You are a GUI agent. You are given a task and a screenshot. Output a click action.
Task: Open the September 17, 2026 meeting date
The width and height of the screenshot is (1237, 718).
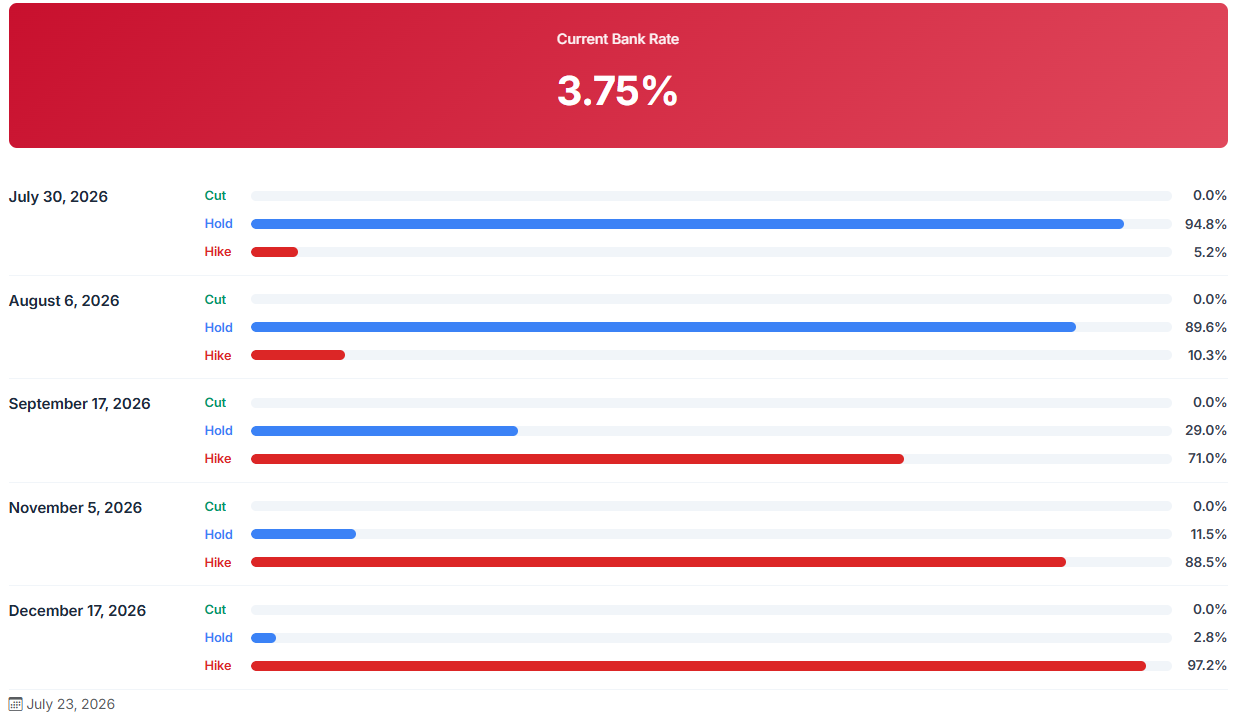[x=80, y=404]
